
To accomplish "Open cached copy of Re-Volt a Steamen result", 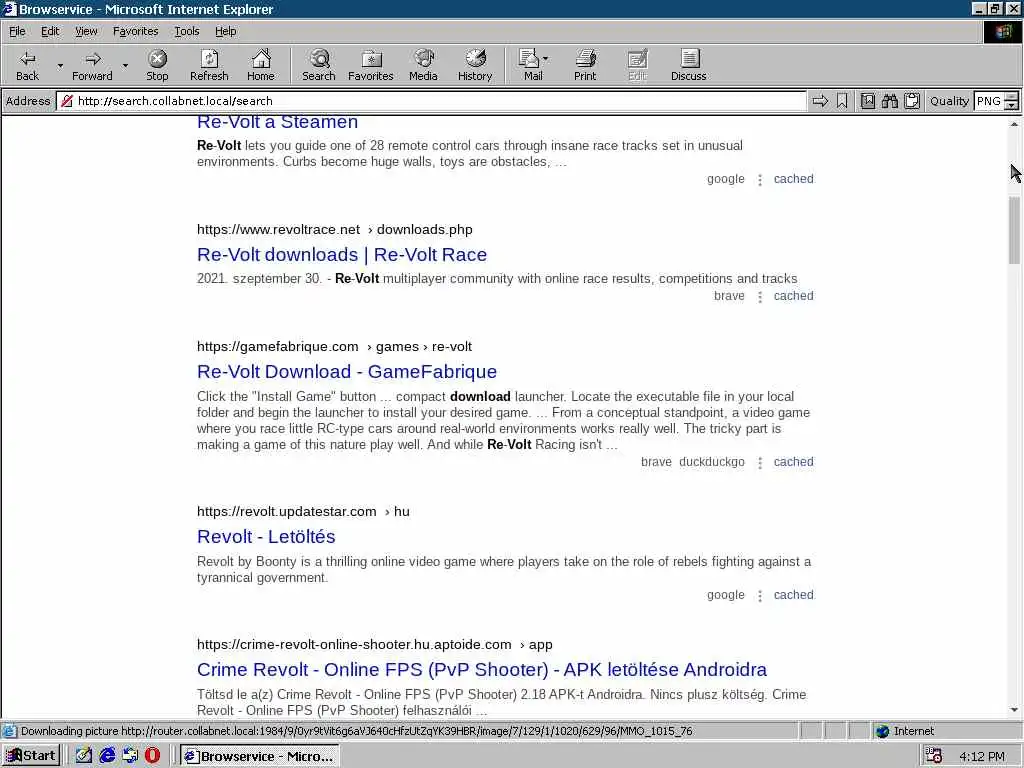I will [793, 179].
